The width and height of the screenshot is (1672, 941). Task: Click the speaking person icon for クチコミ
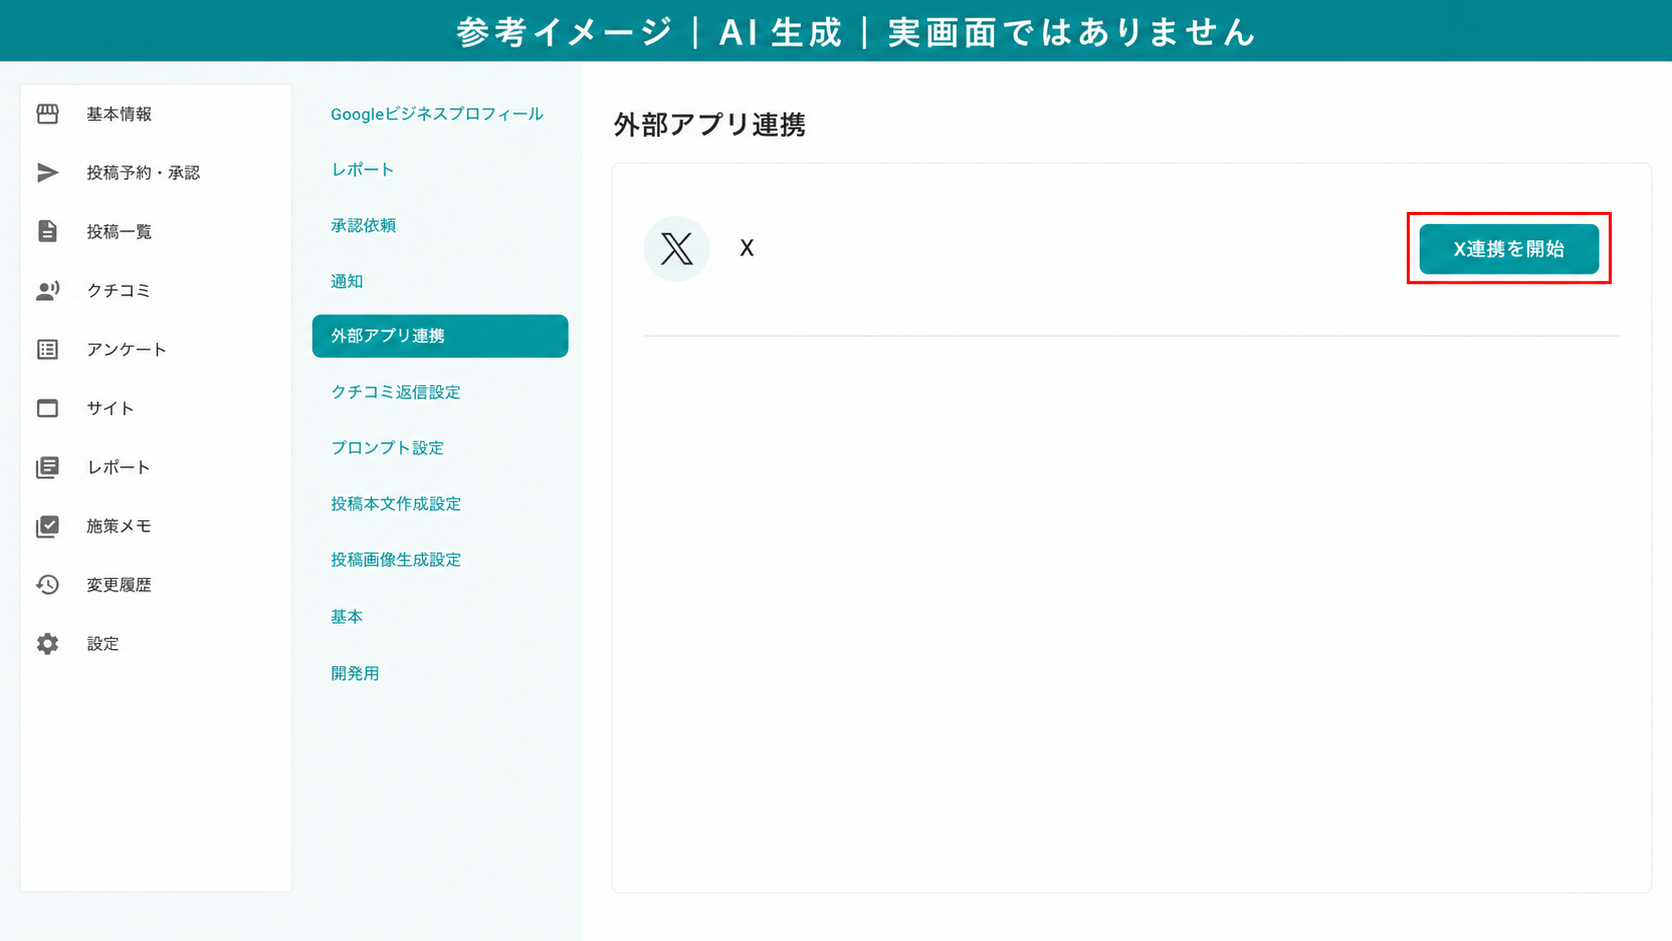[x=47, y=290]
